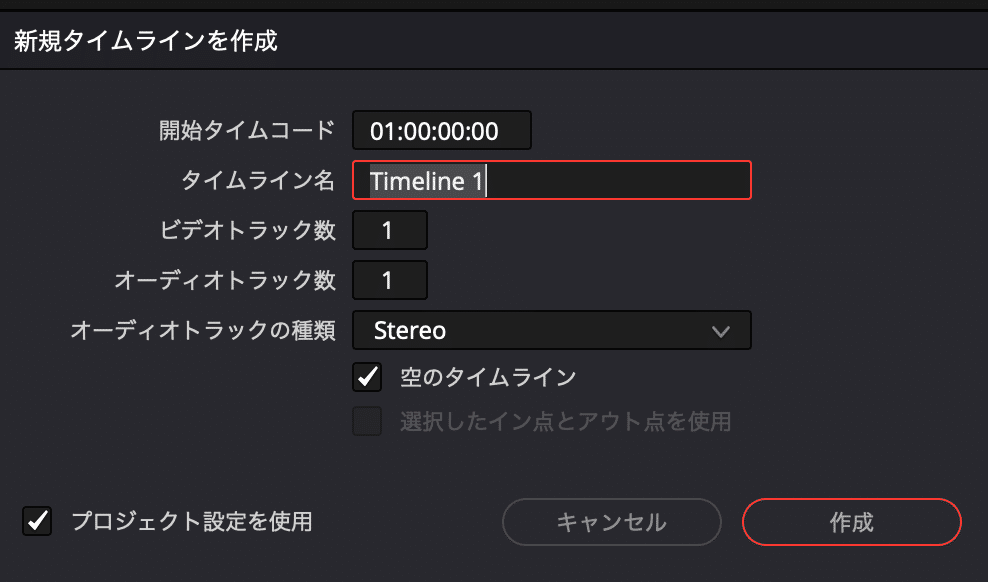
Task: Click the 選択したイン点とアウト点を使用 checkbox
Action: (367, 422)
